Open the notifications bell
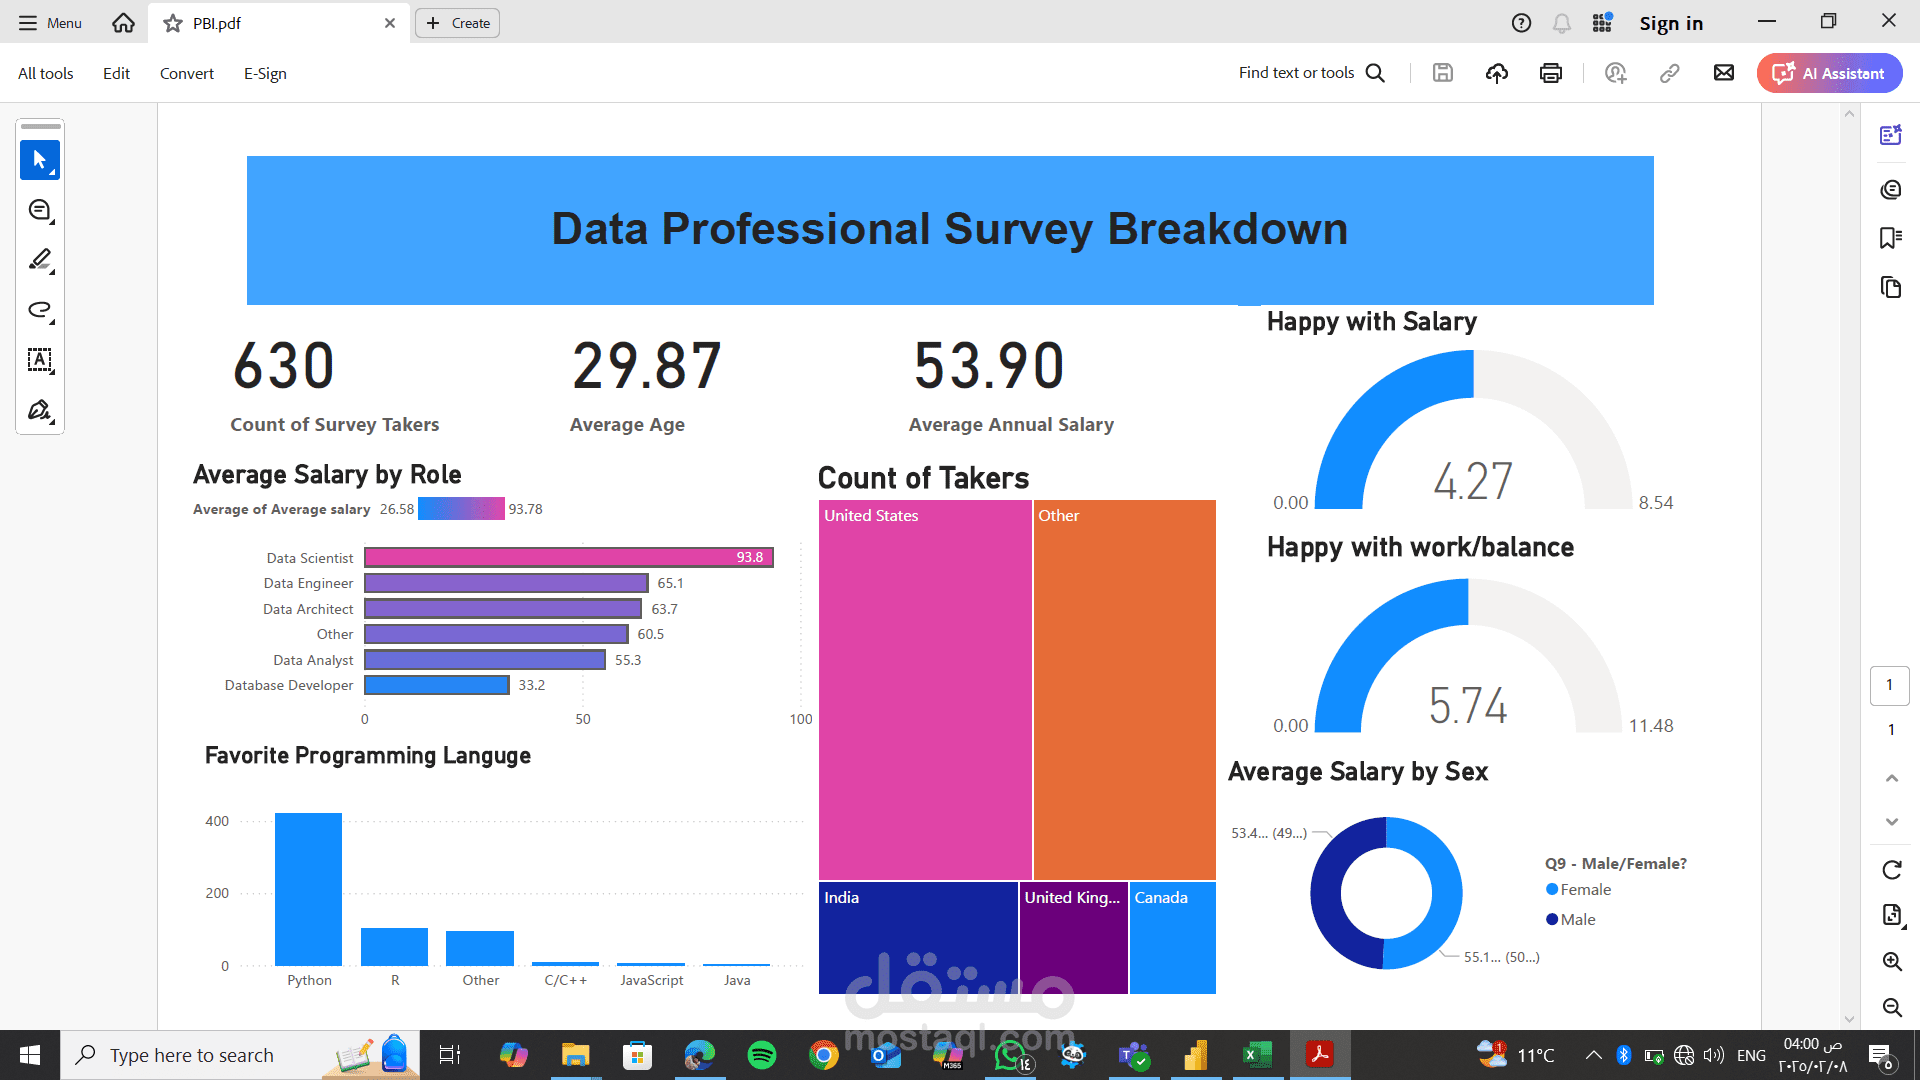 [1562, 23]
